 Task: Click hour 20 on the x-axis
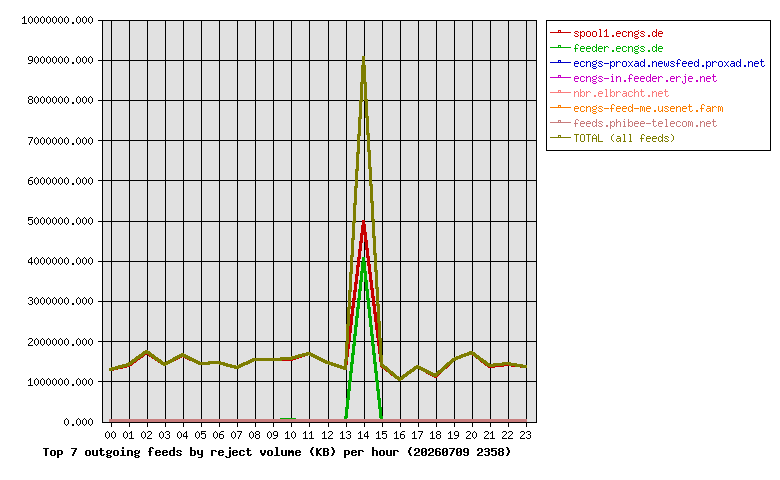[x=471, y=435]
